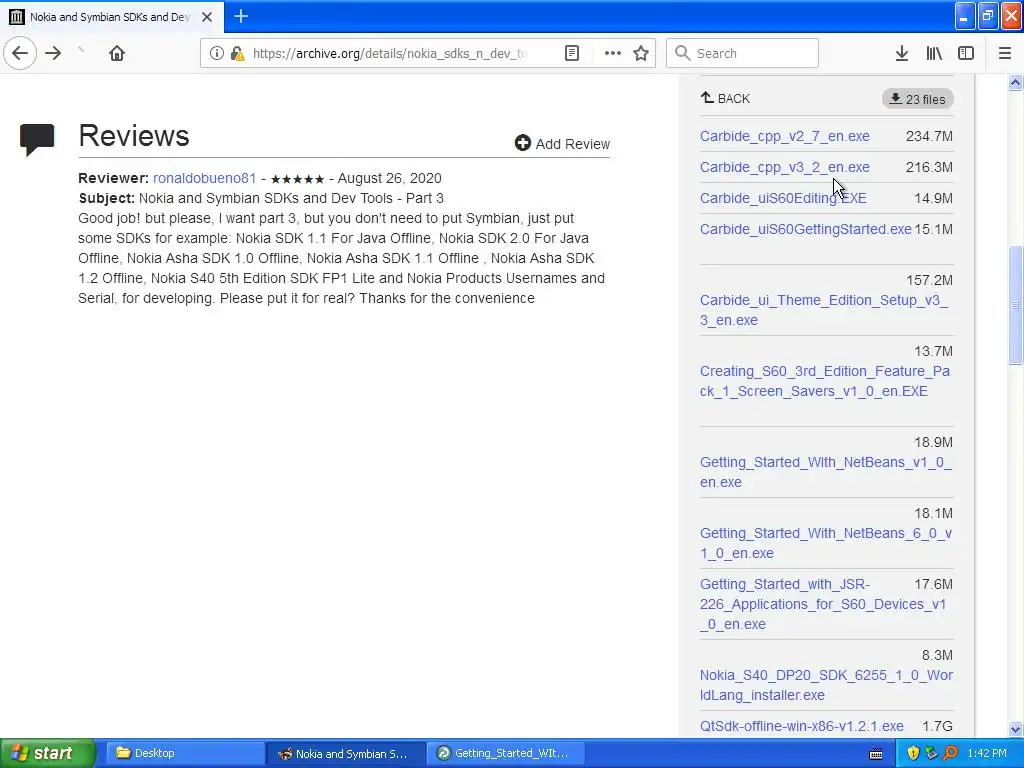Go back to the previous page
Viewport: 1024px width, 768px height.
tap(20, 53)
